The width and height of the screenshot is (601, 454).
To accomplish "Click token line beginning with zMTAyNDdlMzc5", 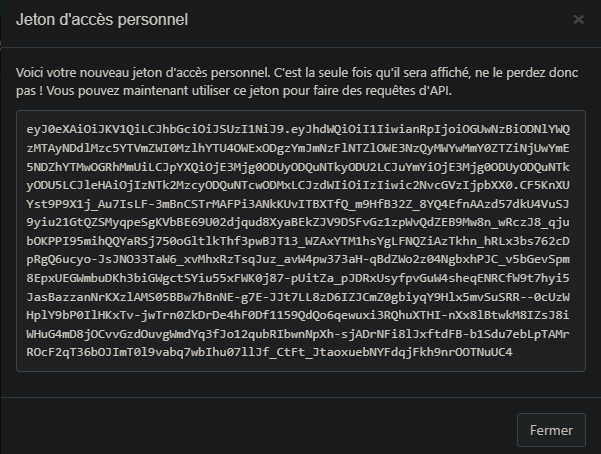I will [x=298, y=148].
